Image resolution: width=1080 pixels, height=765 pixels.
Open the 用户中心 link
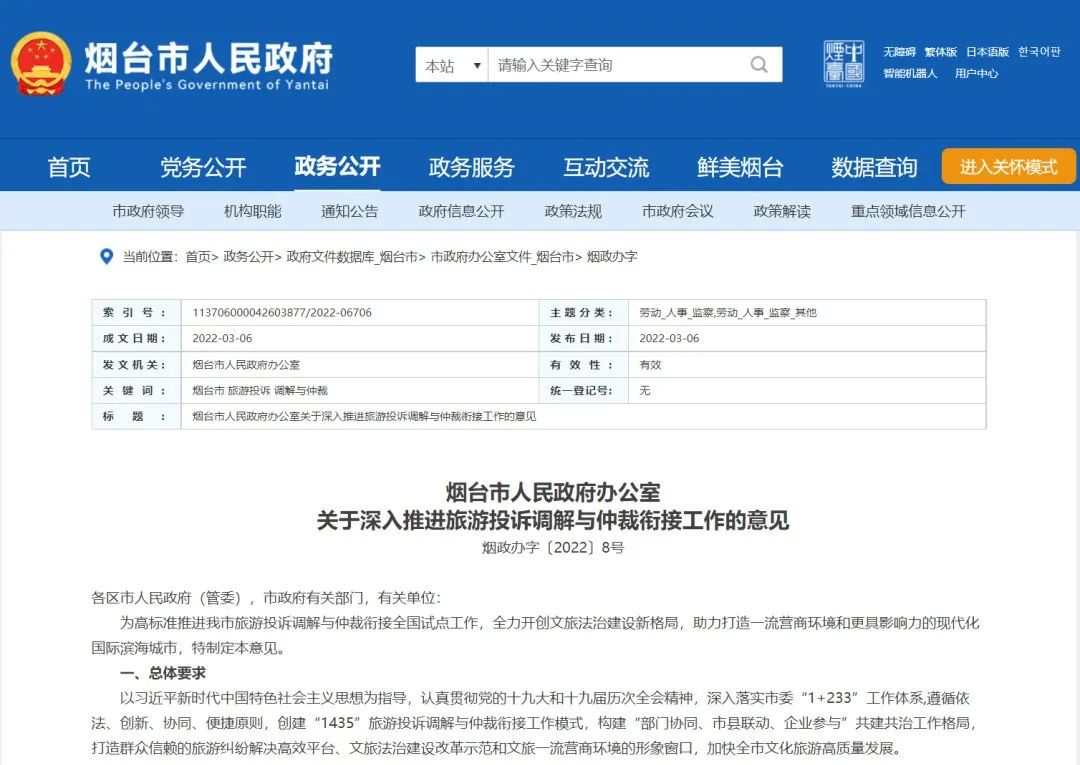[976, 74]
